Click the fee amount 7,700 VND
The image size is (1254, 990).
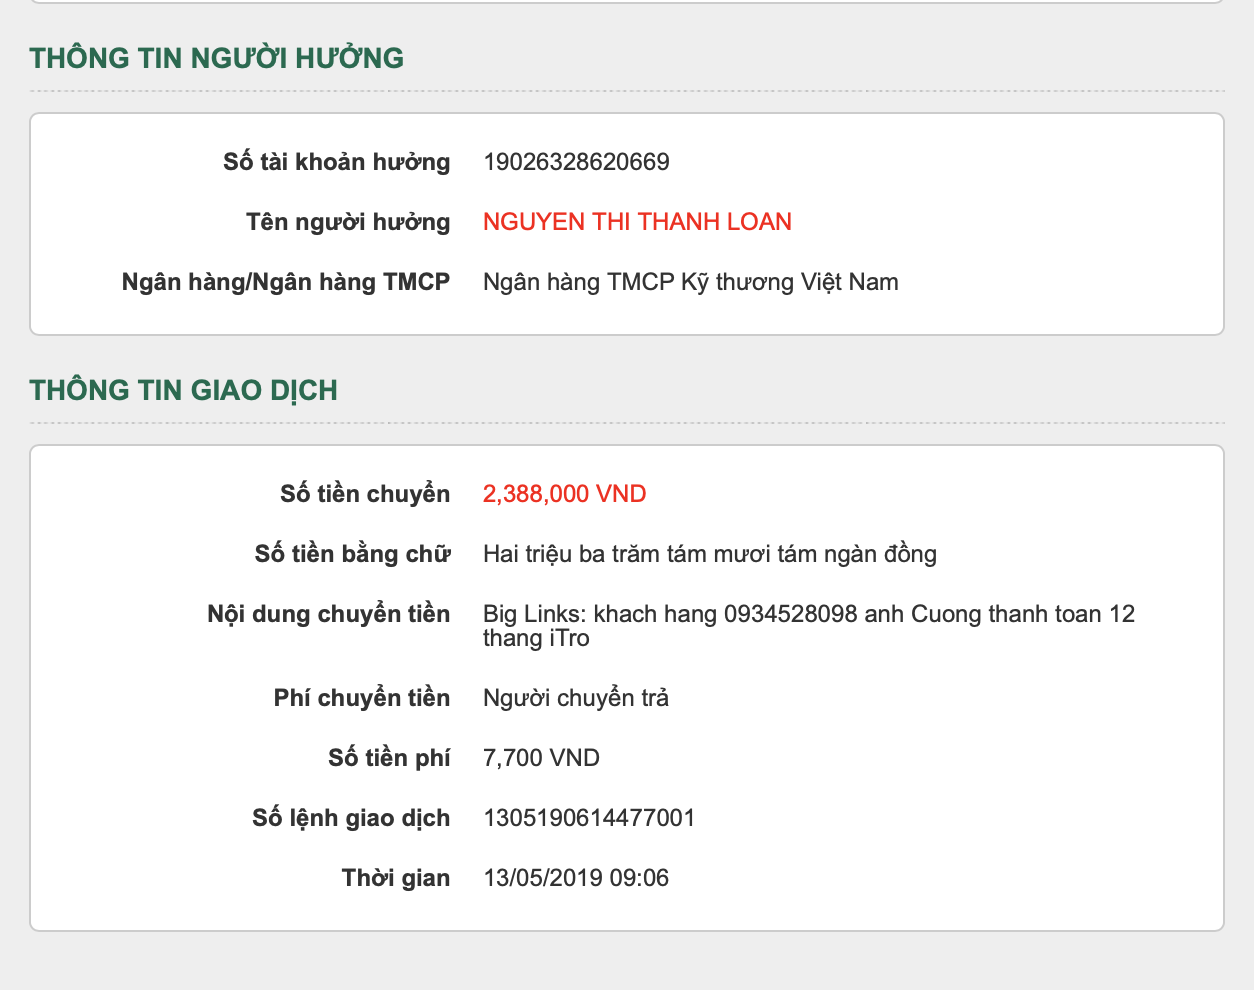pyautogui.click(x=541, y=758)
